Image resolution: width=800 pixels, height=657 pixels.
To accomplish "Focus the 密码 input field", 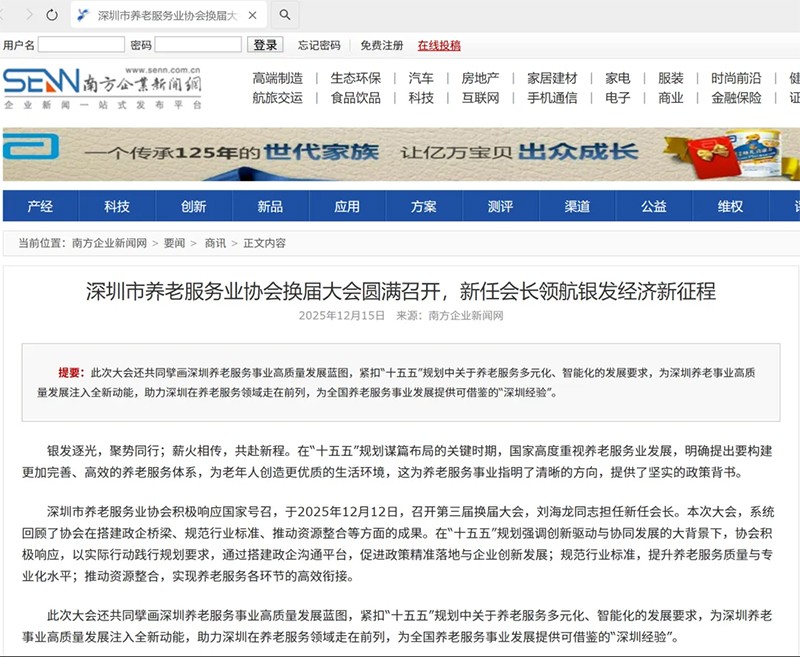I will (198, 45).
